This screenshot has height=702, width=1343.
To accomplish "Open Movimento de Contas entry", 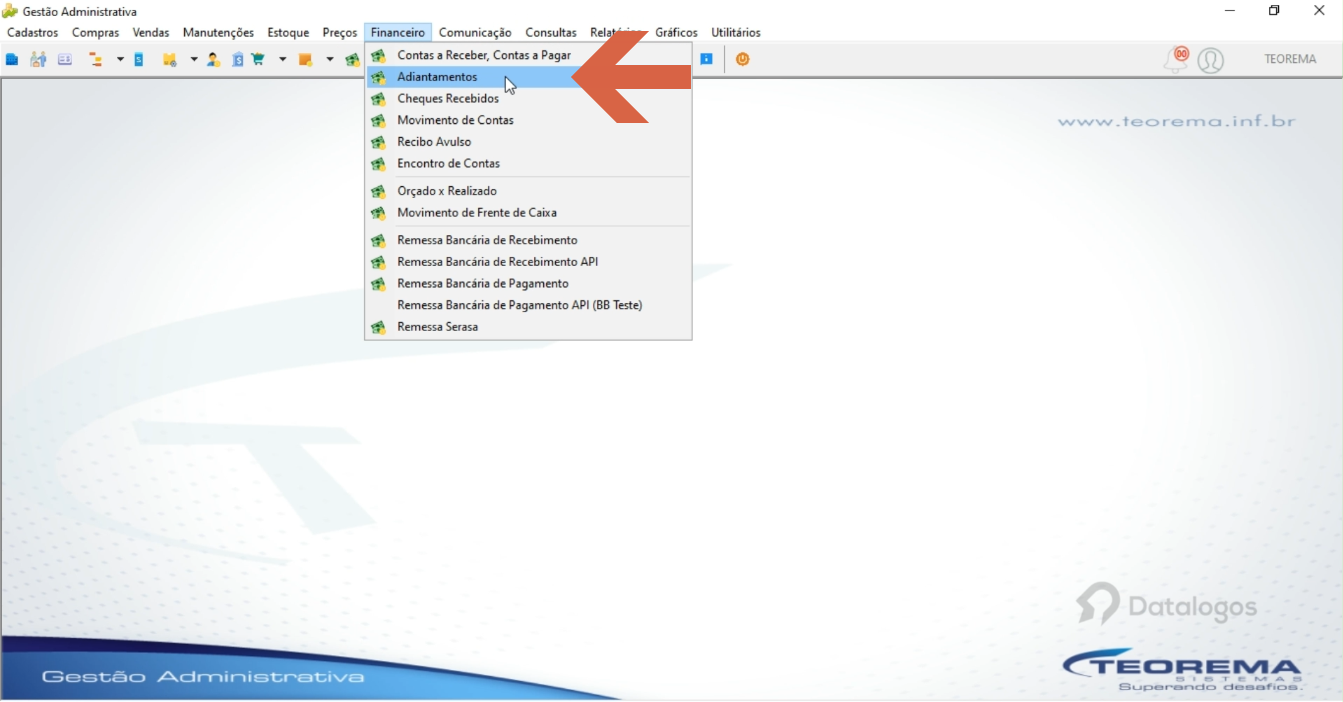I will click(x=528, y=120).
